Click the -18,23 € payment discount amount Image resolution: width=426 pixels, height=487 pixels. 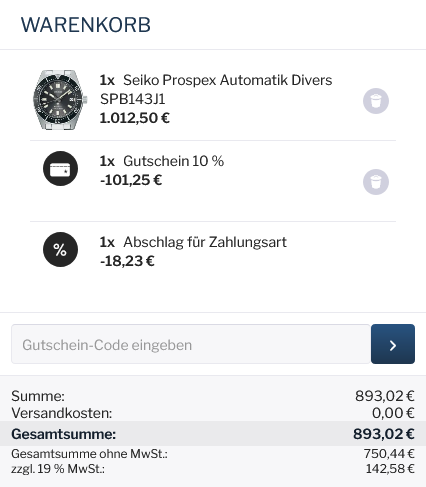(x=127, y=261)
